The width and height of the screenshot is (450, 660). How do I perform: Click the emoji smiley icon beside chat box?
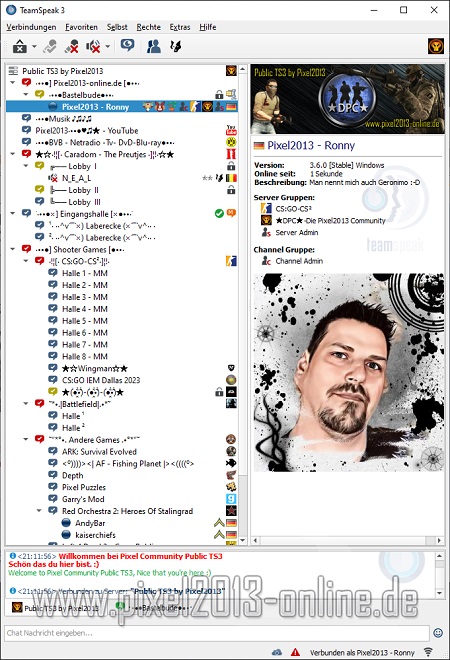pos(438,633)
